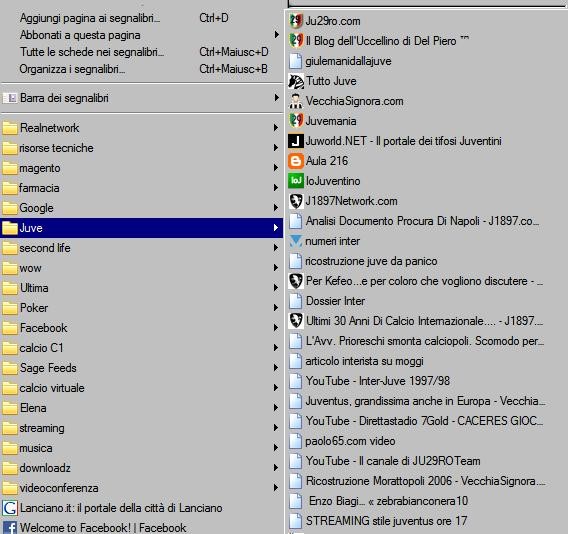Expand risorse tecniche folder arrow
This screenshot has width=568, height=534.
click(276, 148)
